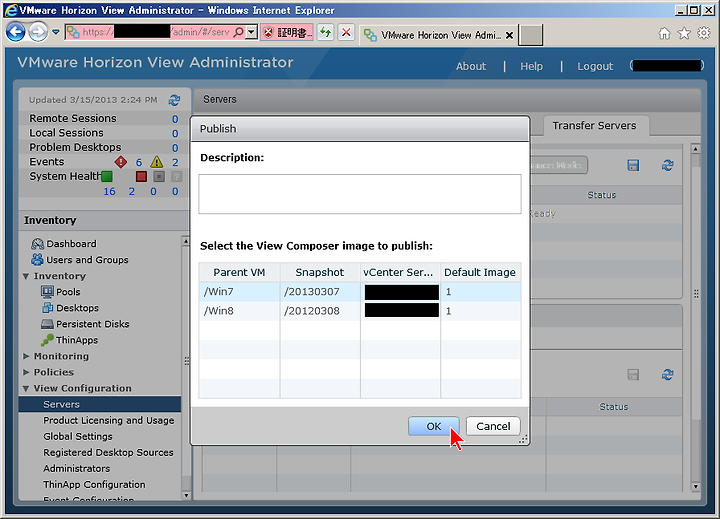Sort by the Snapshot column
Viewport: 720px width, 519px height.
[x=320, y=272]
